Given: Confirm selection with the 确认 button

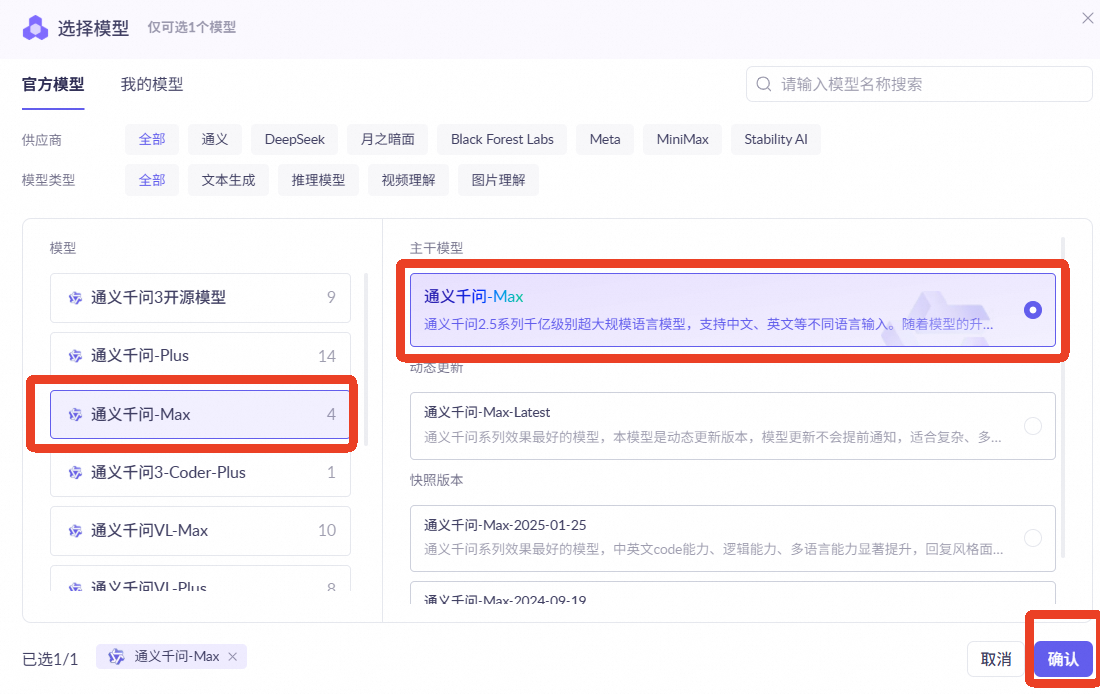Looking at the screenshot, I should [x=1063, y=659].
